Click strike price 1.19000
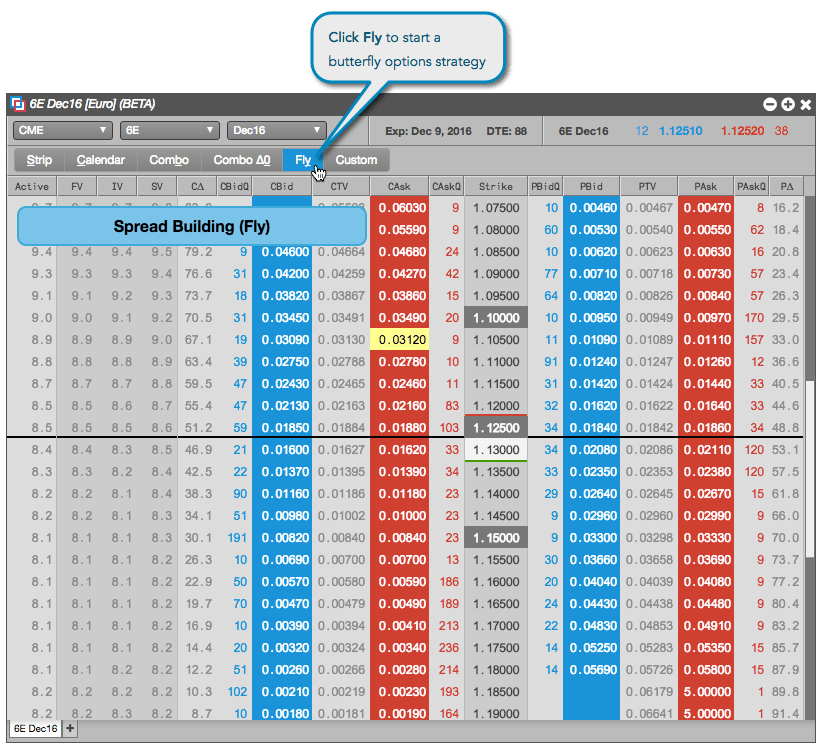823x751 pixels. pyautogui.click(x=496, y=714)
